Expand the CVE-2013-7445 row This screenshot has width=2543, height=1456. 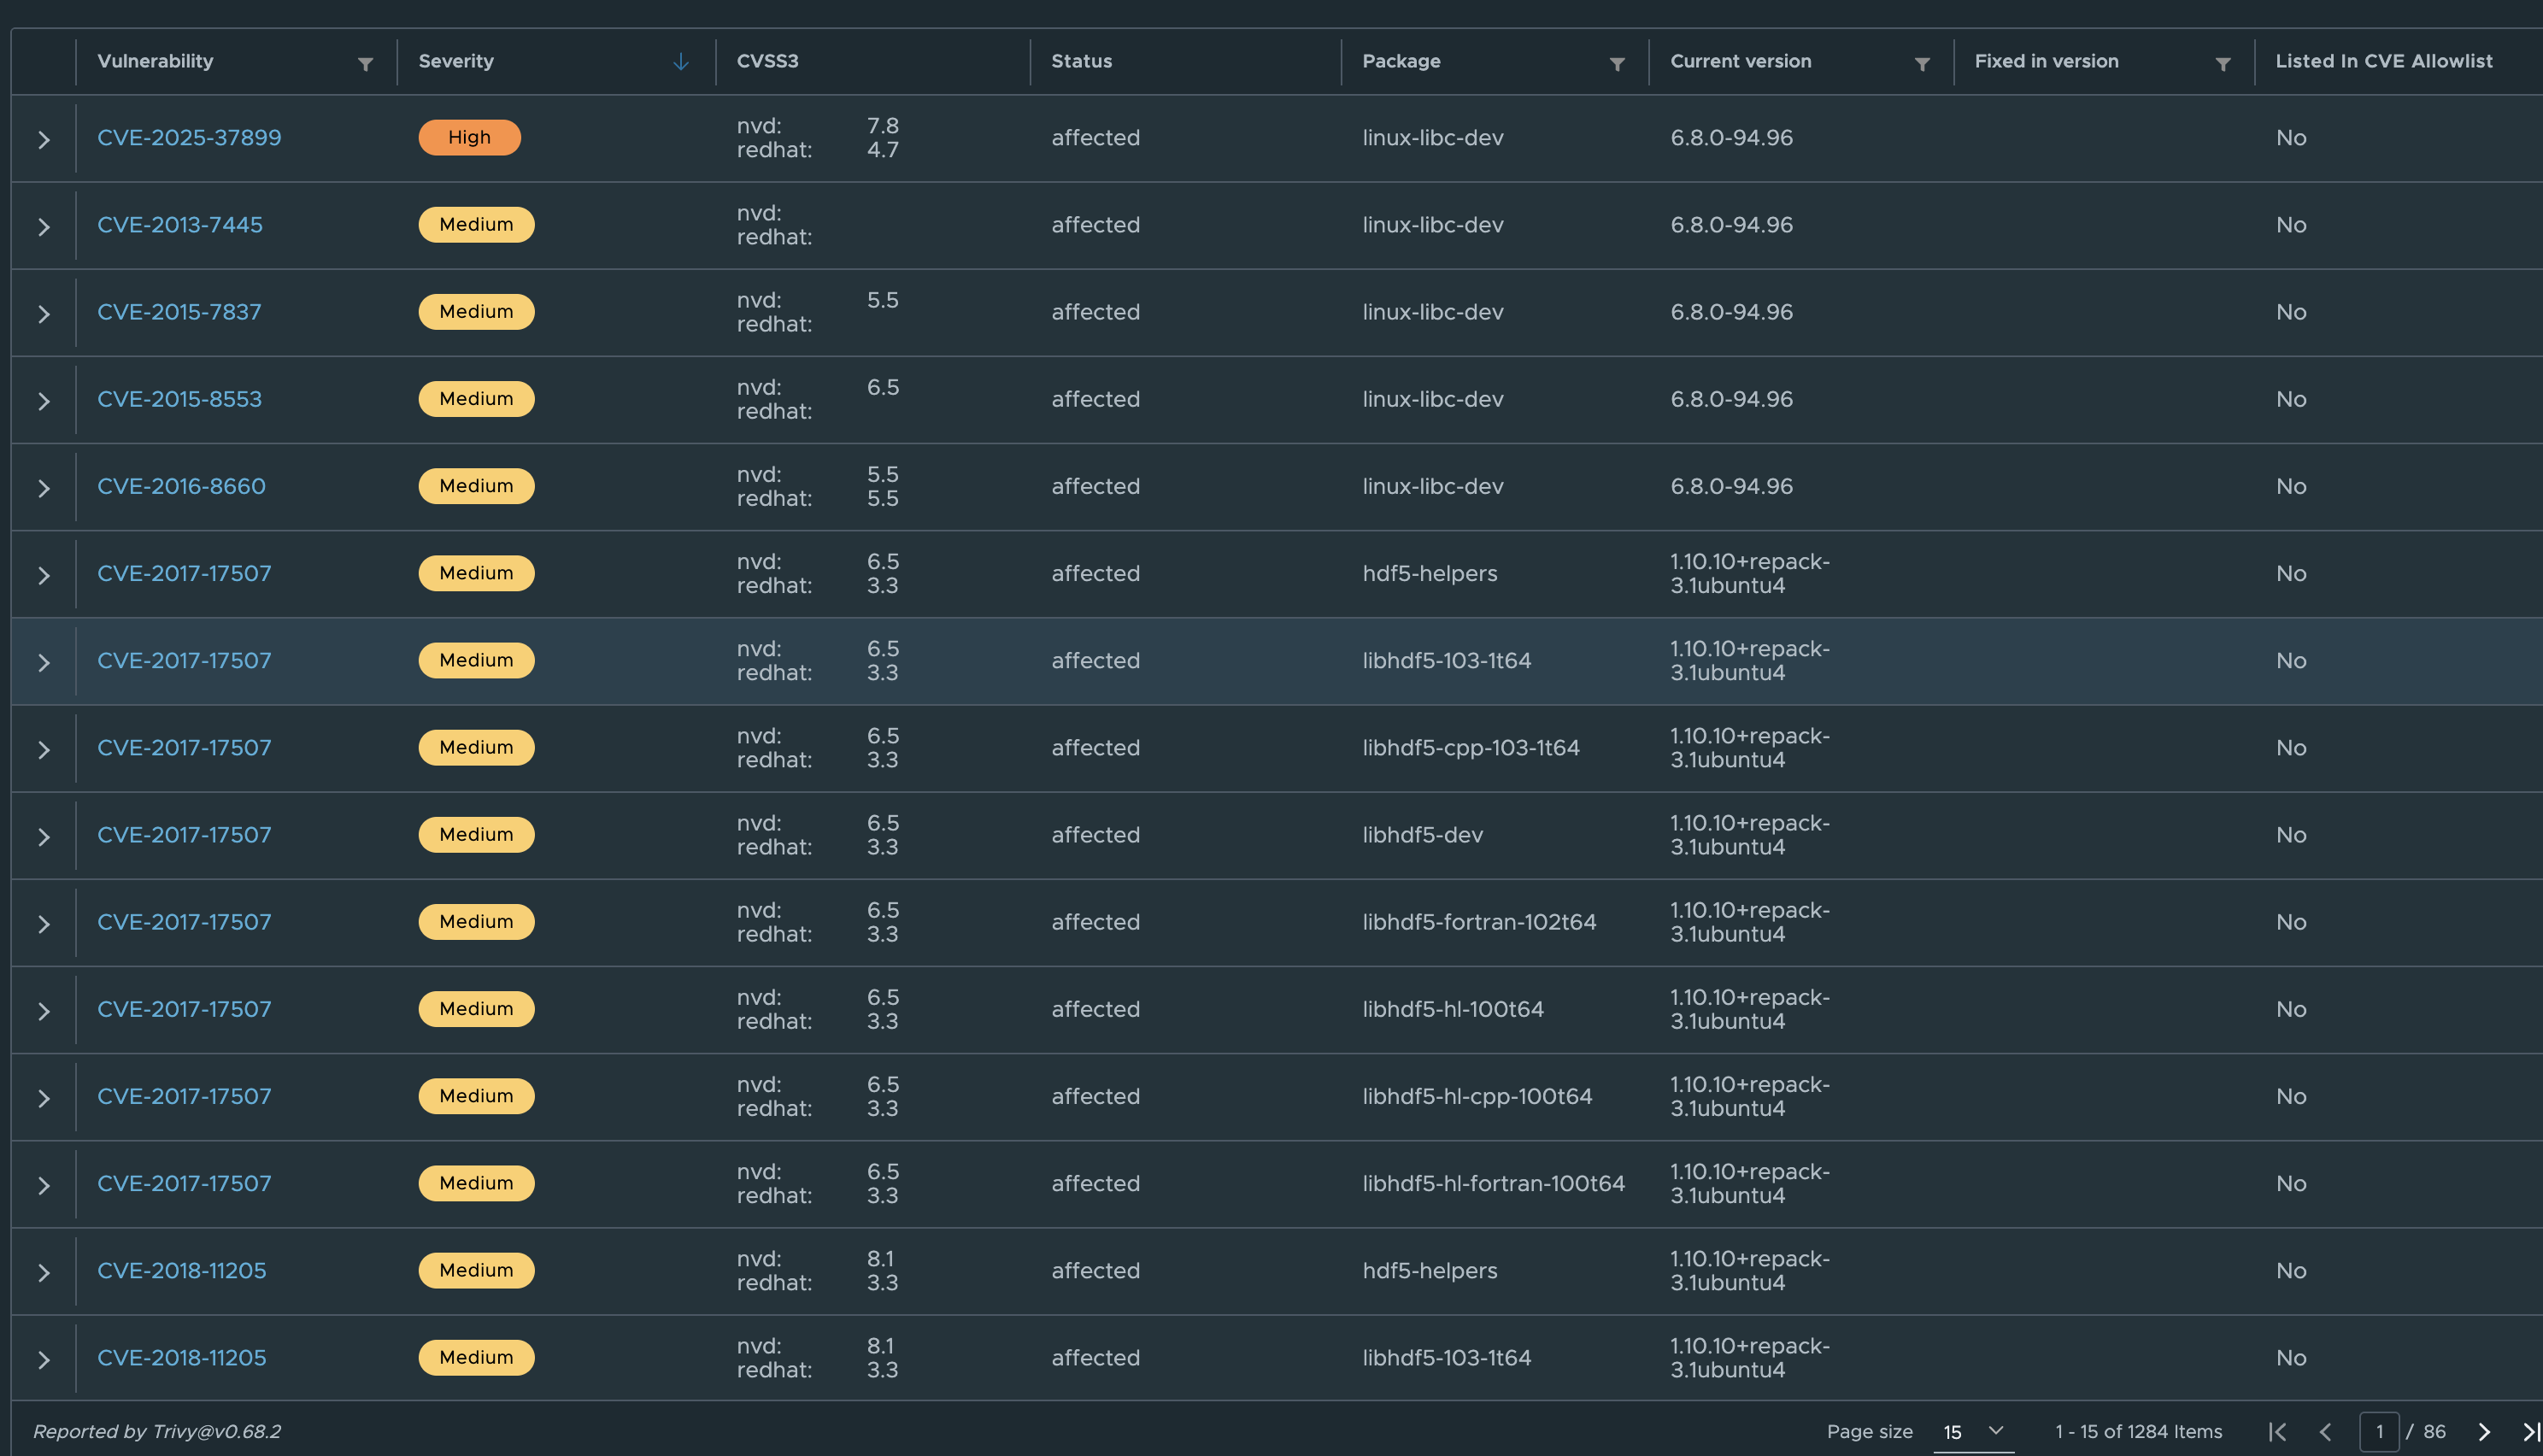point(44,227)
